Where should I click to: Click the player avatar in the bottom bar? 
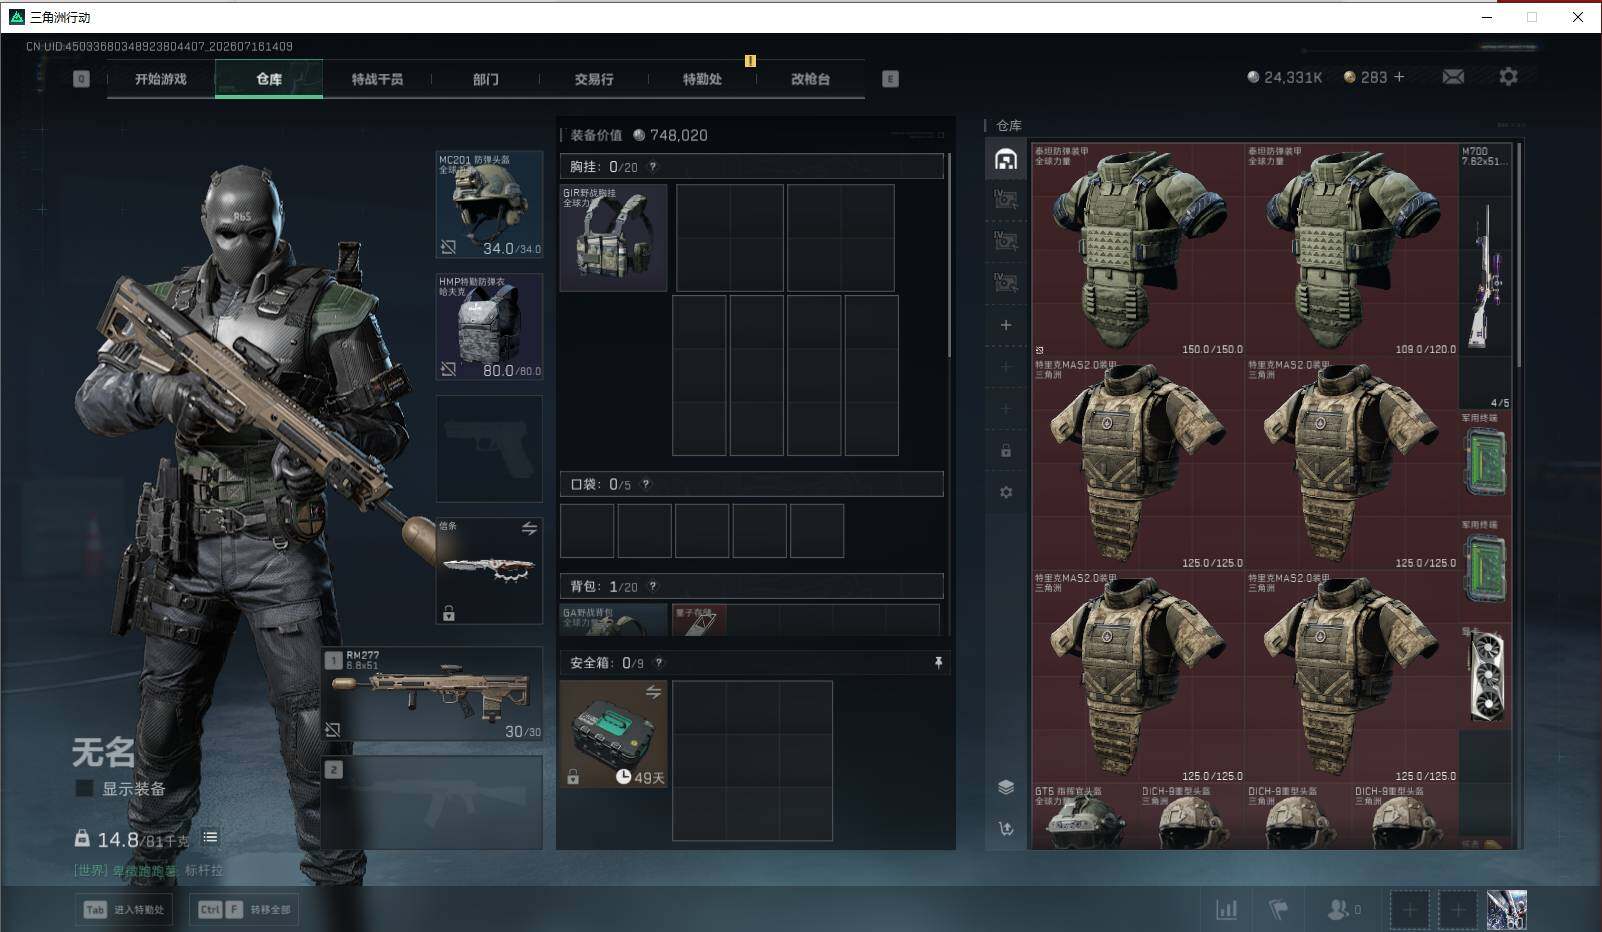coord(1506,910)
